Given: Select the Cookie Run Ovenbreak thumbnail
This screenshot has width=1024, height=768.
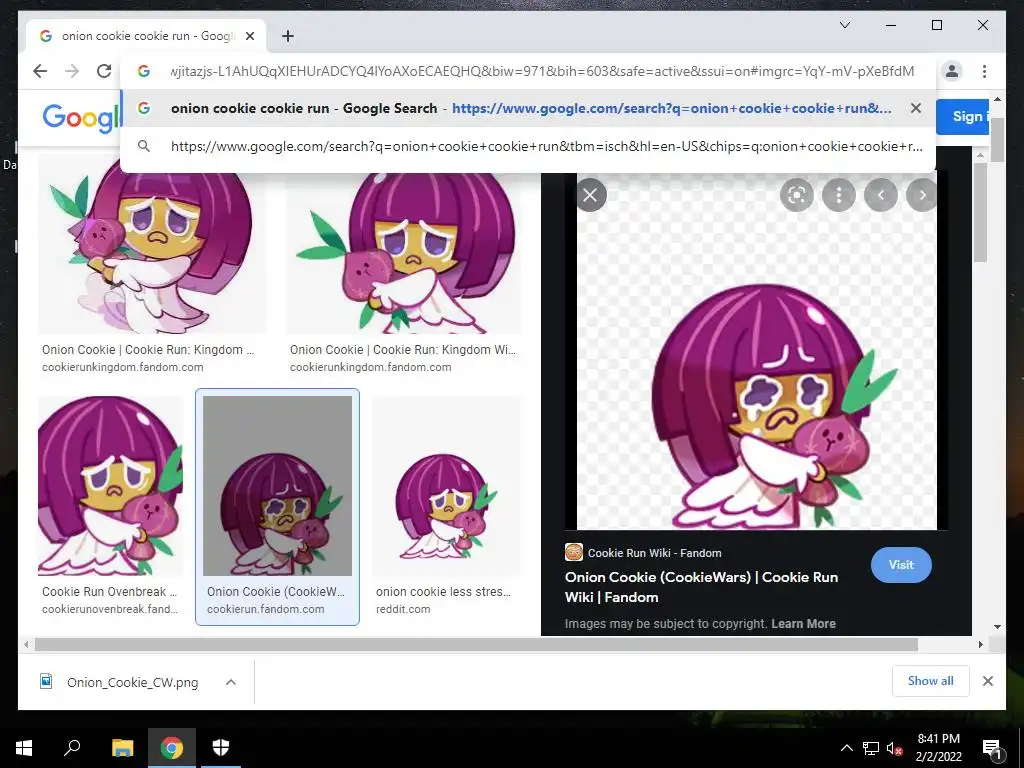Looking at the screenshot, I should [x=110, y=486].
